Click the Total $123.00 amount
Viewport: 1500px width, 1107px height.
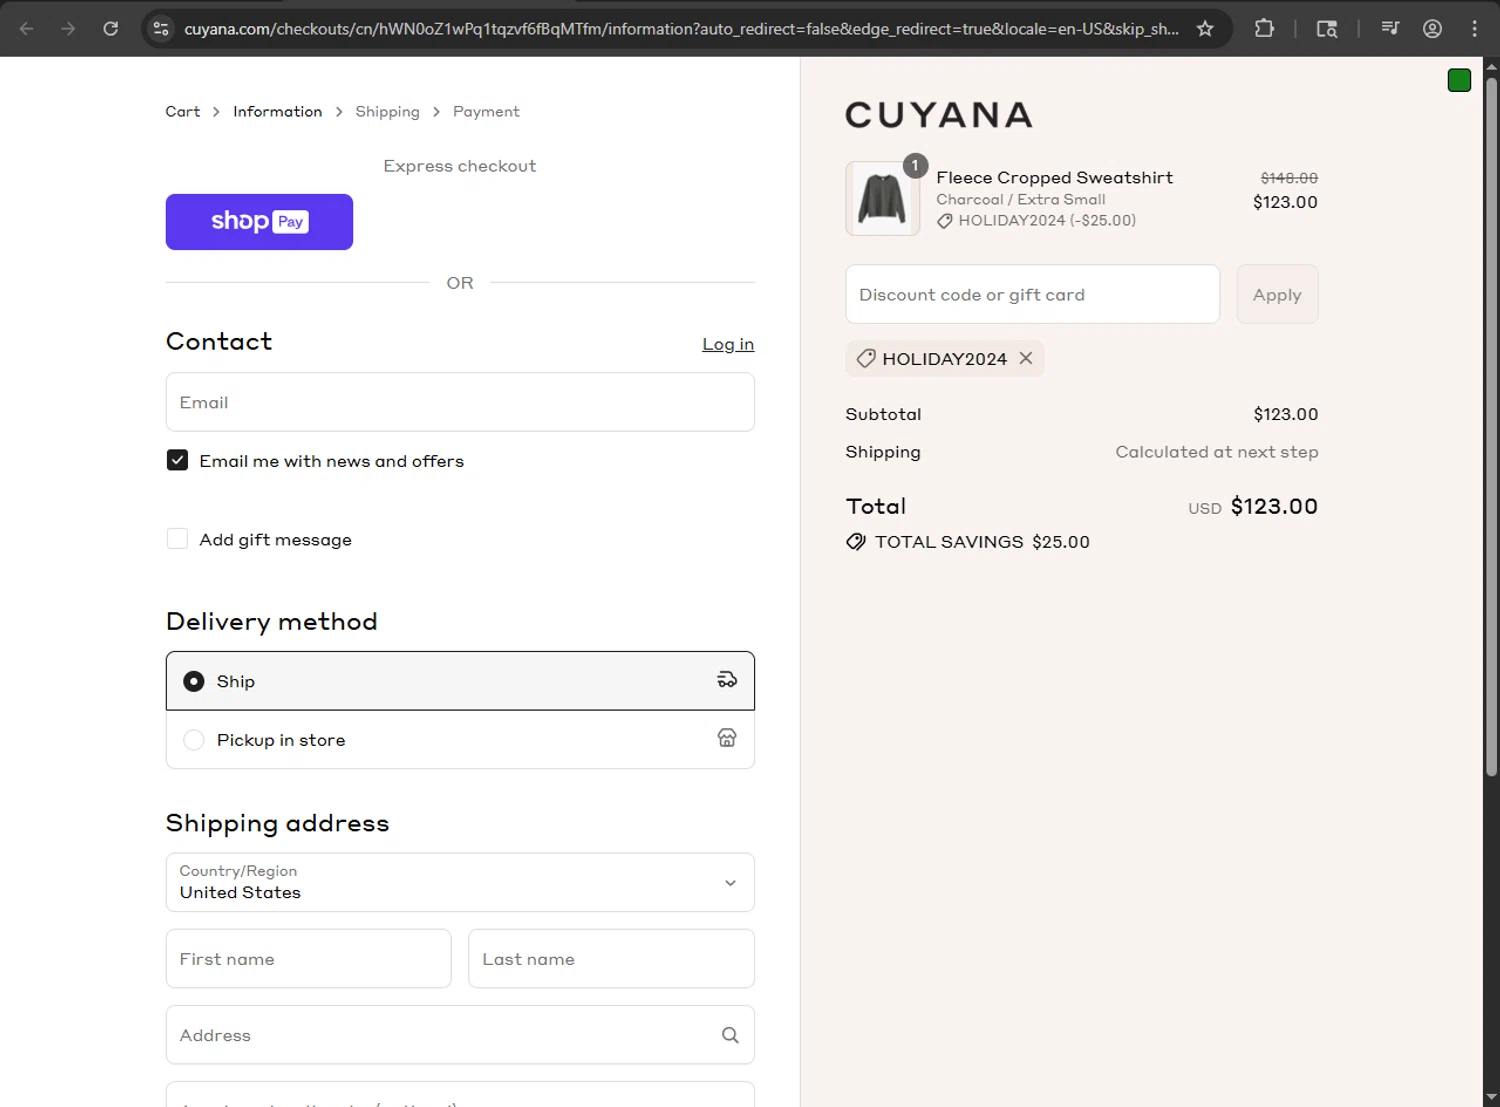coord(1274,506)
